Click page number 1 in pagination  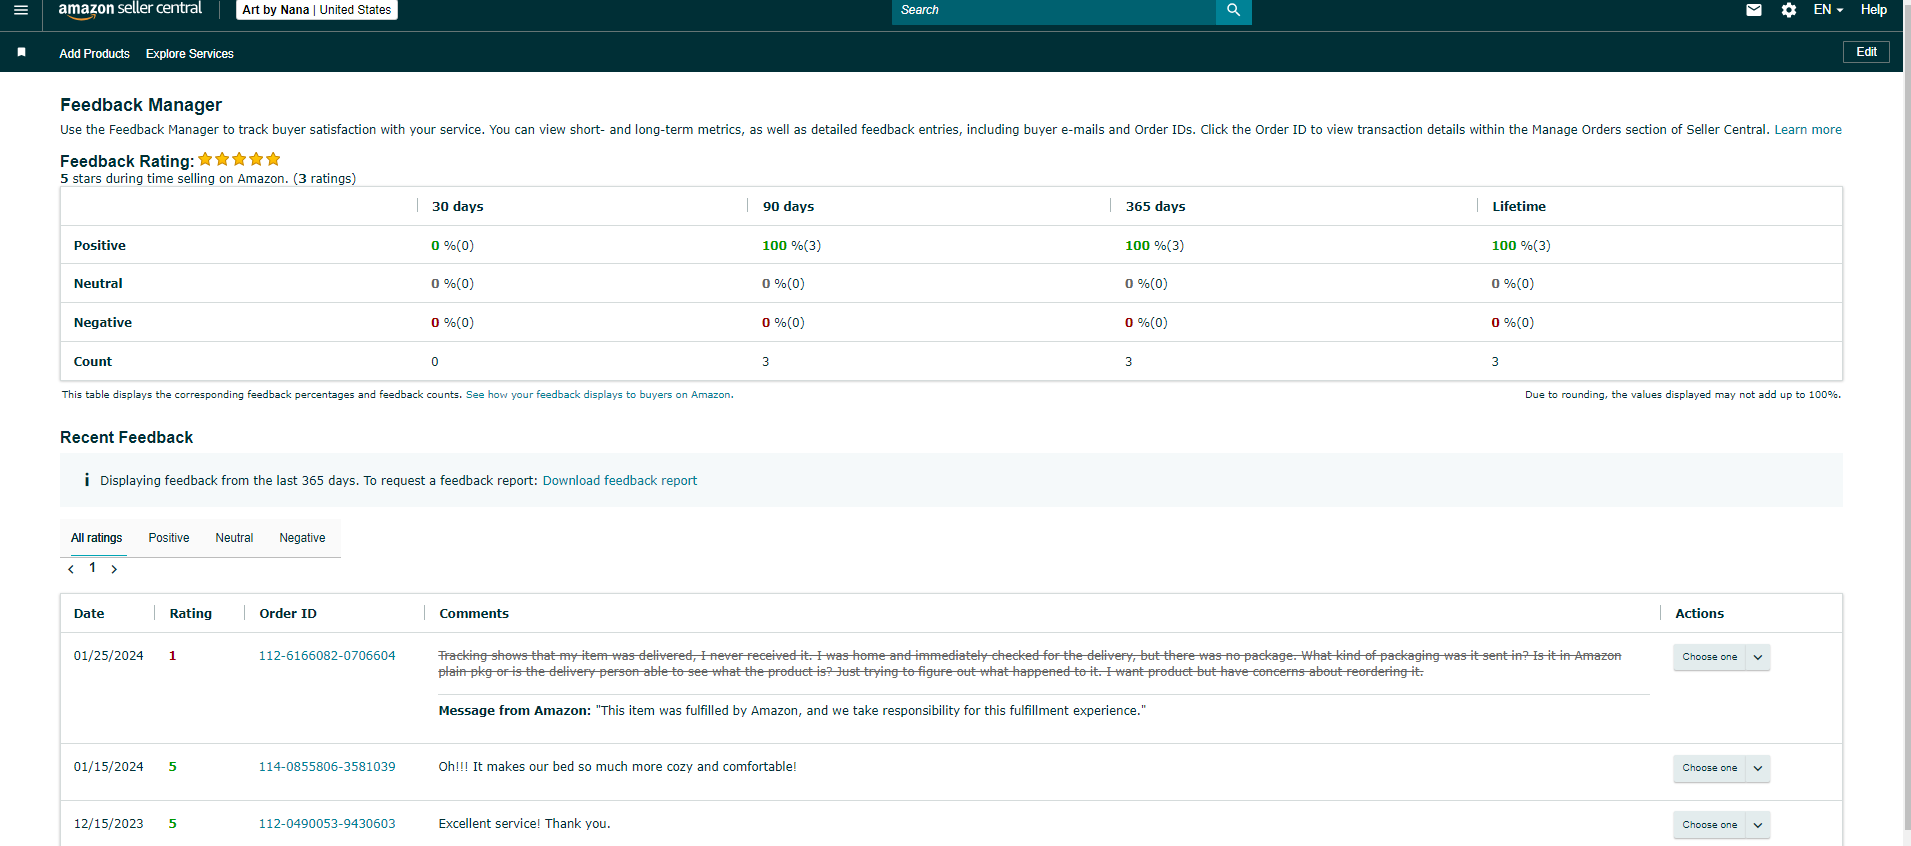tap(93, 568)
